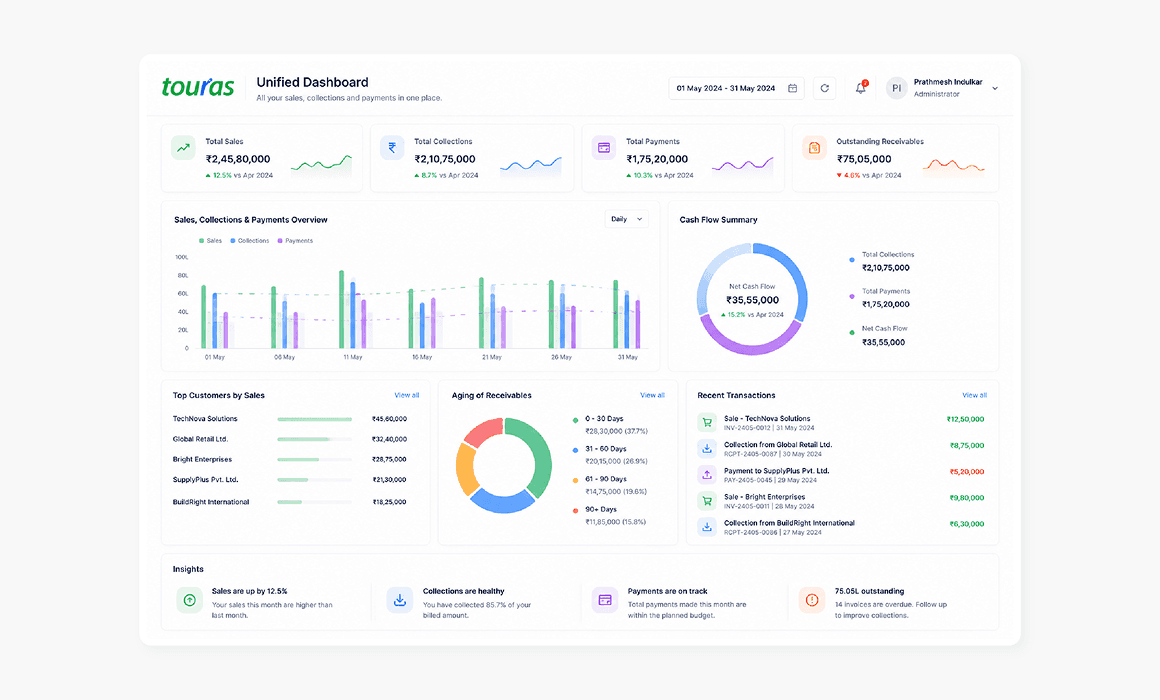Open the Daily interval dropdown

point(627,219)
